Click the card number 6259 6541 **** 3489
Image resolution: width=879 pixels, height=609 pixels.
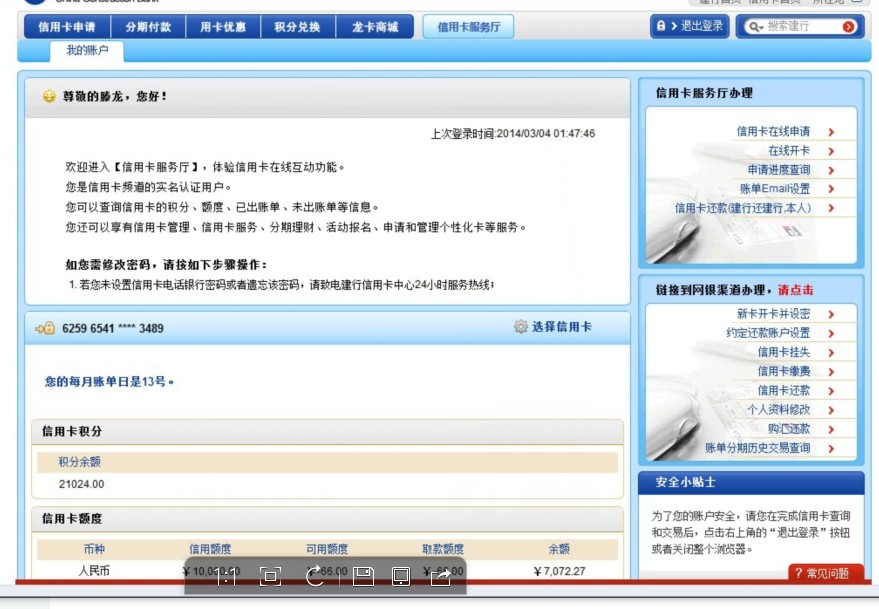click(113, 328)
